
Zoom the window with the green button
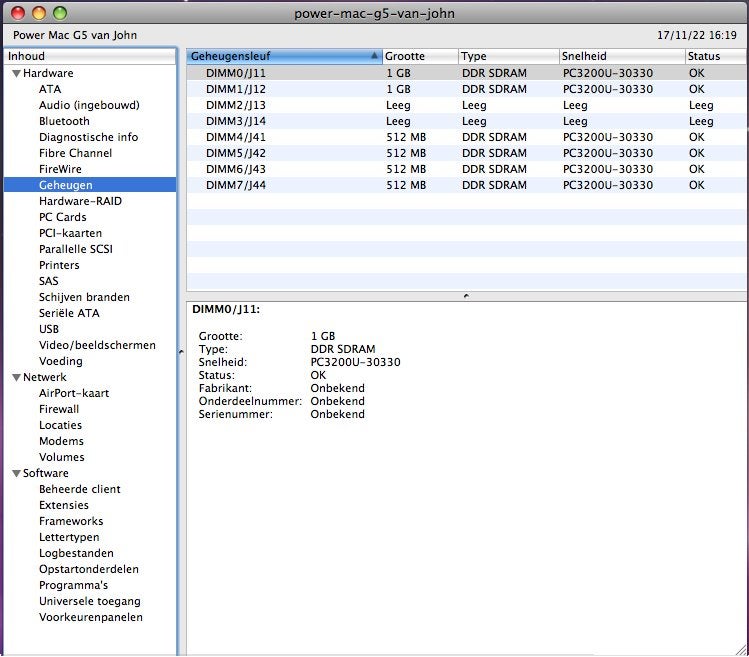[x=60, y=13]
